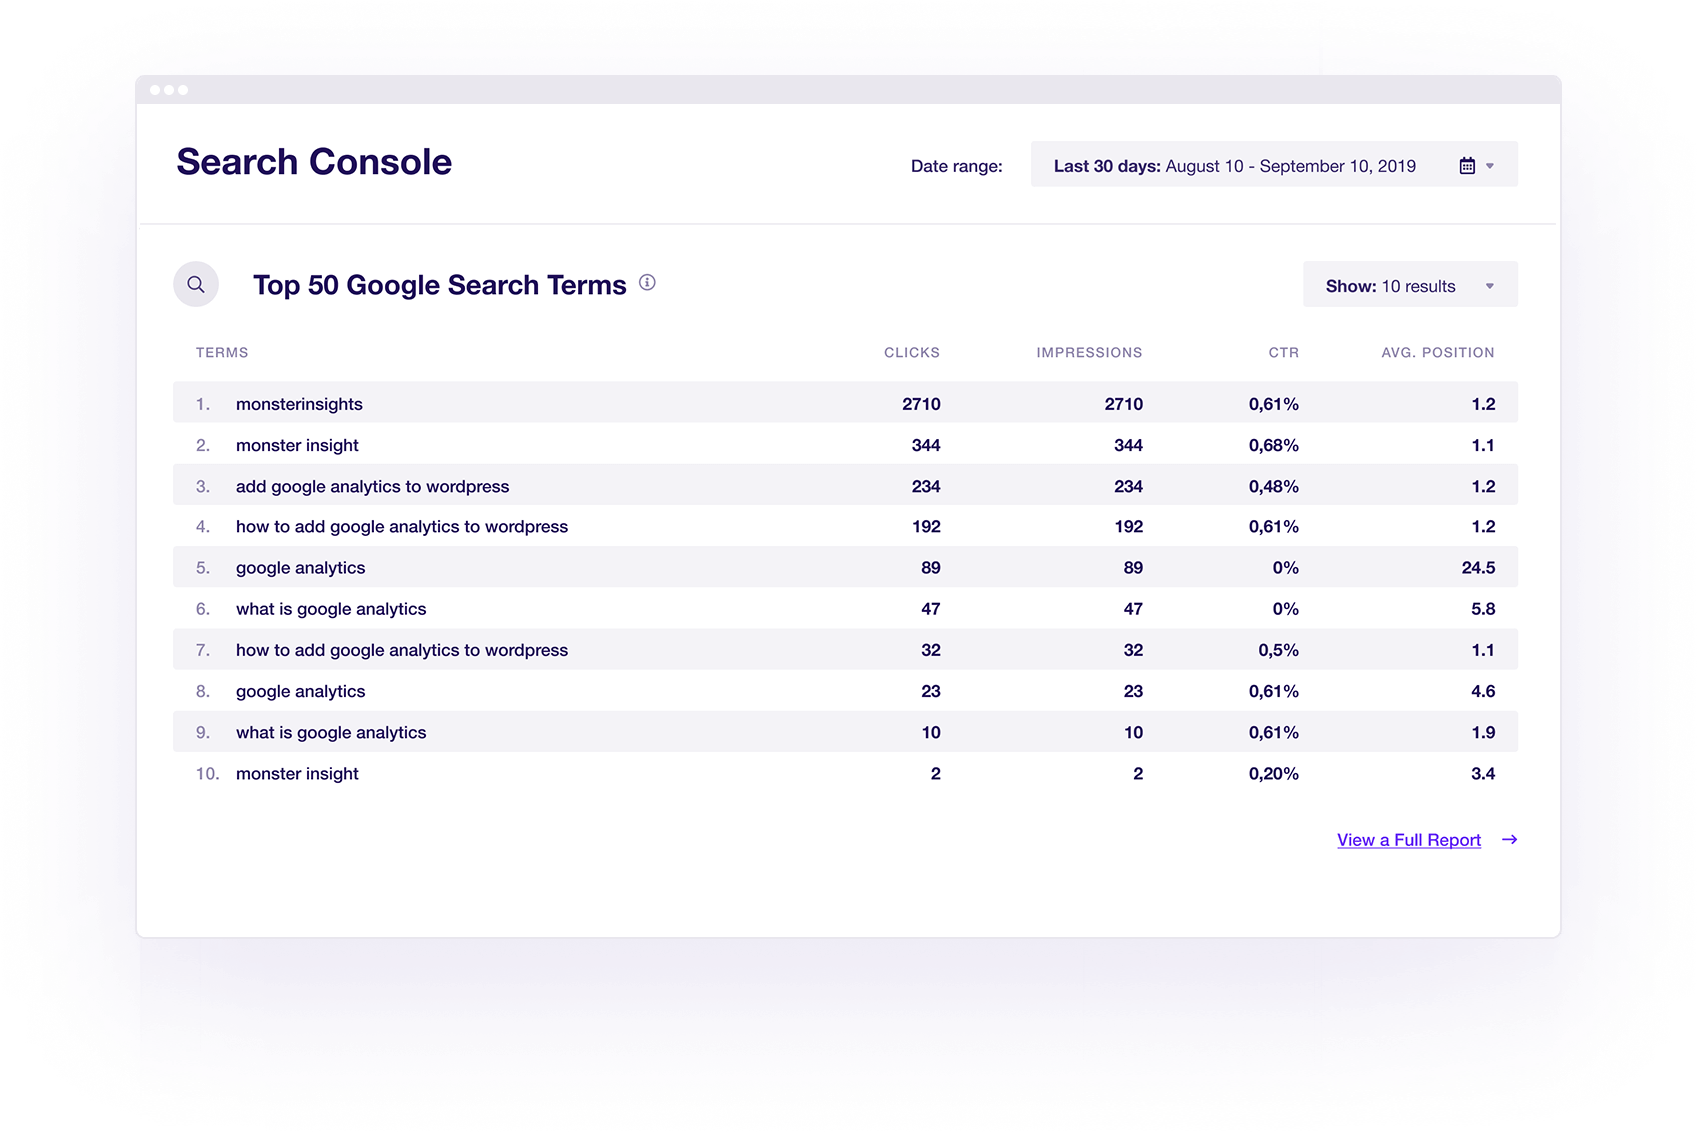Click the Search Console page title
The width and height of the screenshot is (1697, 1132).
pyautogui.click(x=314, y=162)
